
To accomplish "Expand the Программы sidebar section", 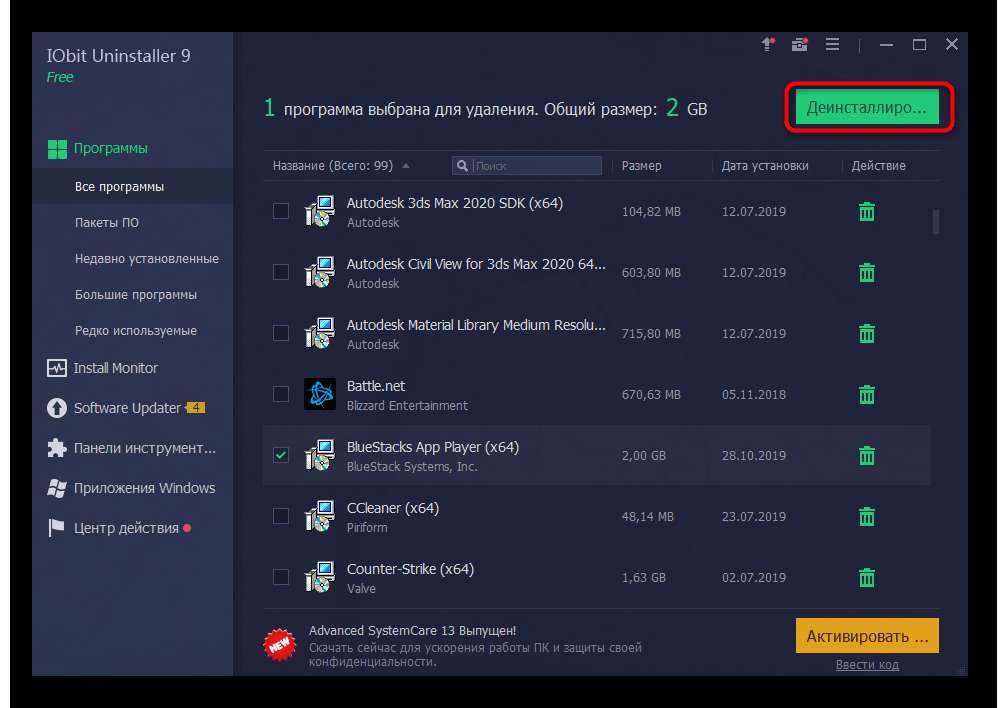I will [x=110, y=148].
